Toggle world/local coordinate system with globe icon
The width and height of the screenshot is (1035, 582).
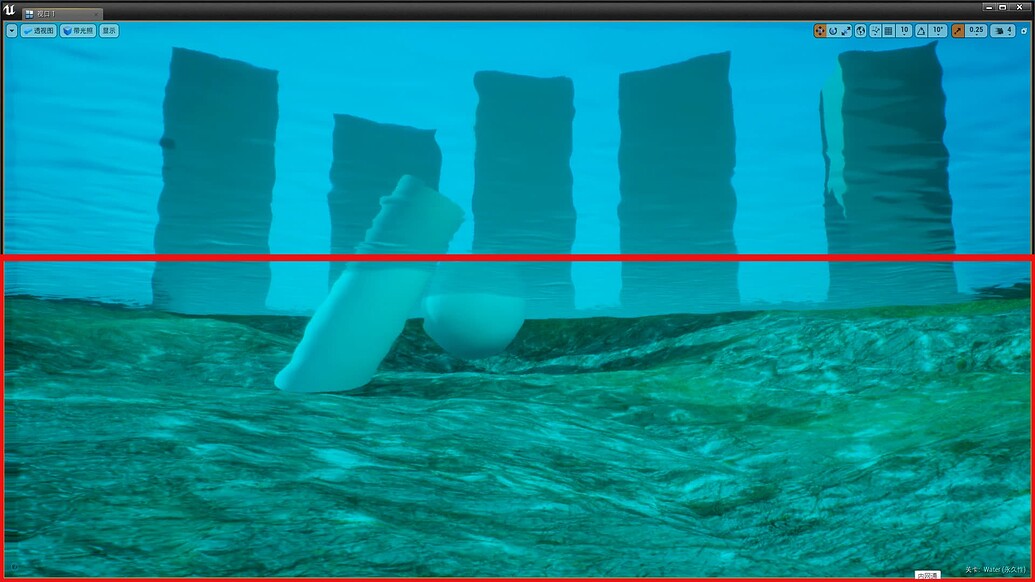coord(860,30)
